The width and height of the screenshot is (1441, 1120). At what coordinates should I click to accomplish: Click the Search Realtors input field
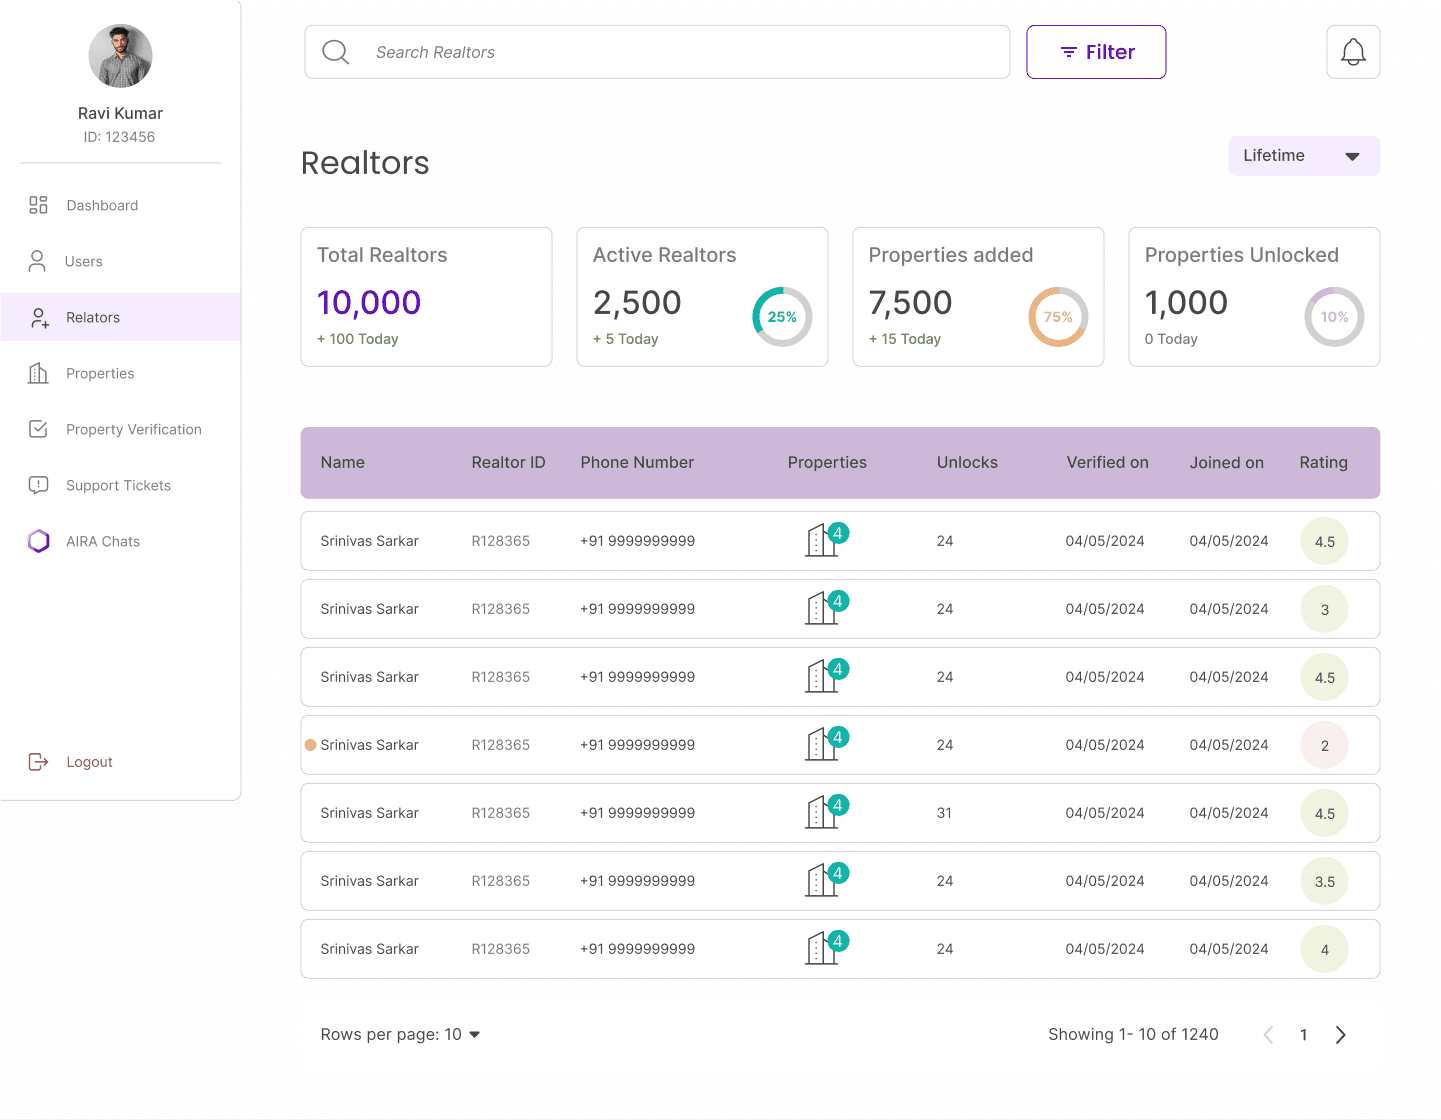[x=657, y=52]
